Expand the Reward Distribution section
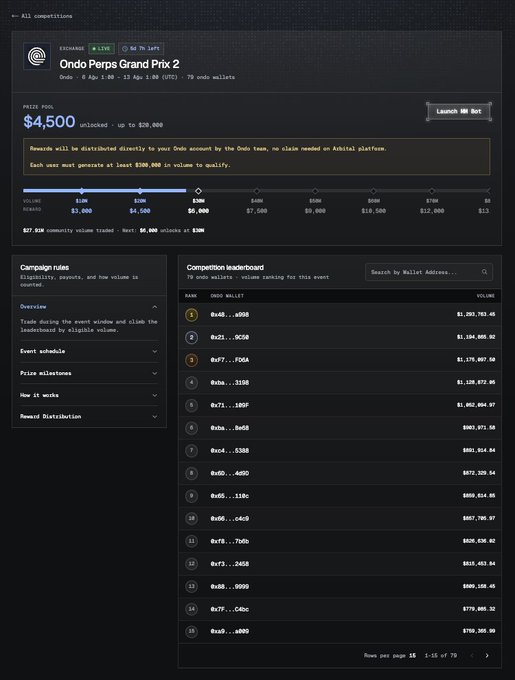Screen dimensions: 515x680 point(89,416)
